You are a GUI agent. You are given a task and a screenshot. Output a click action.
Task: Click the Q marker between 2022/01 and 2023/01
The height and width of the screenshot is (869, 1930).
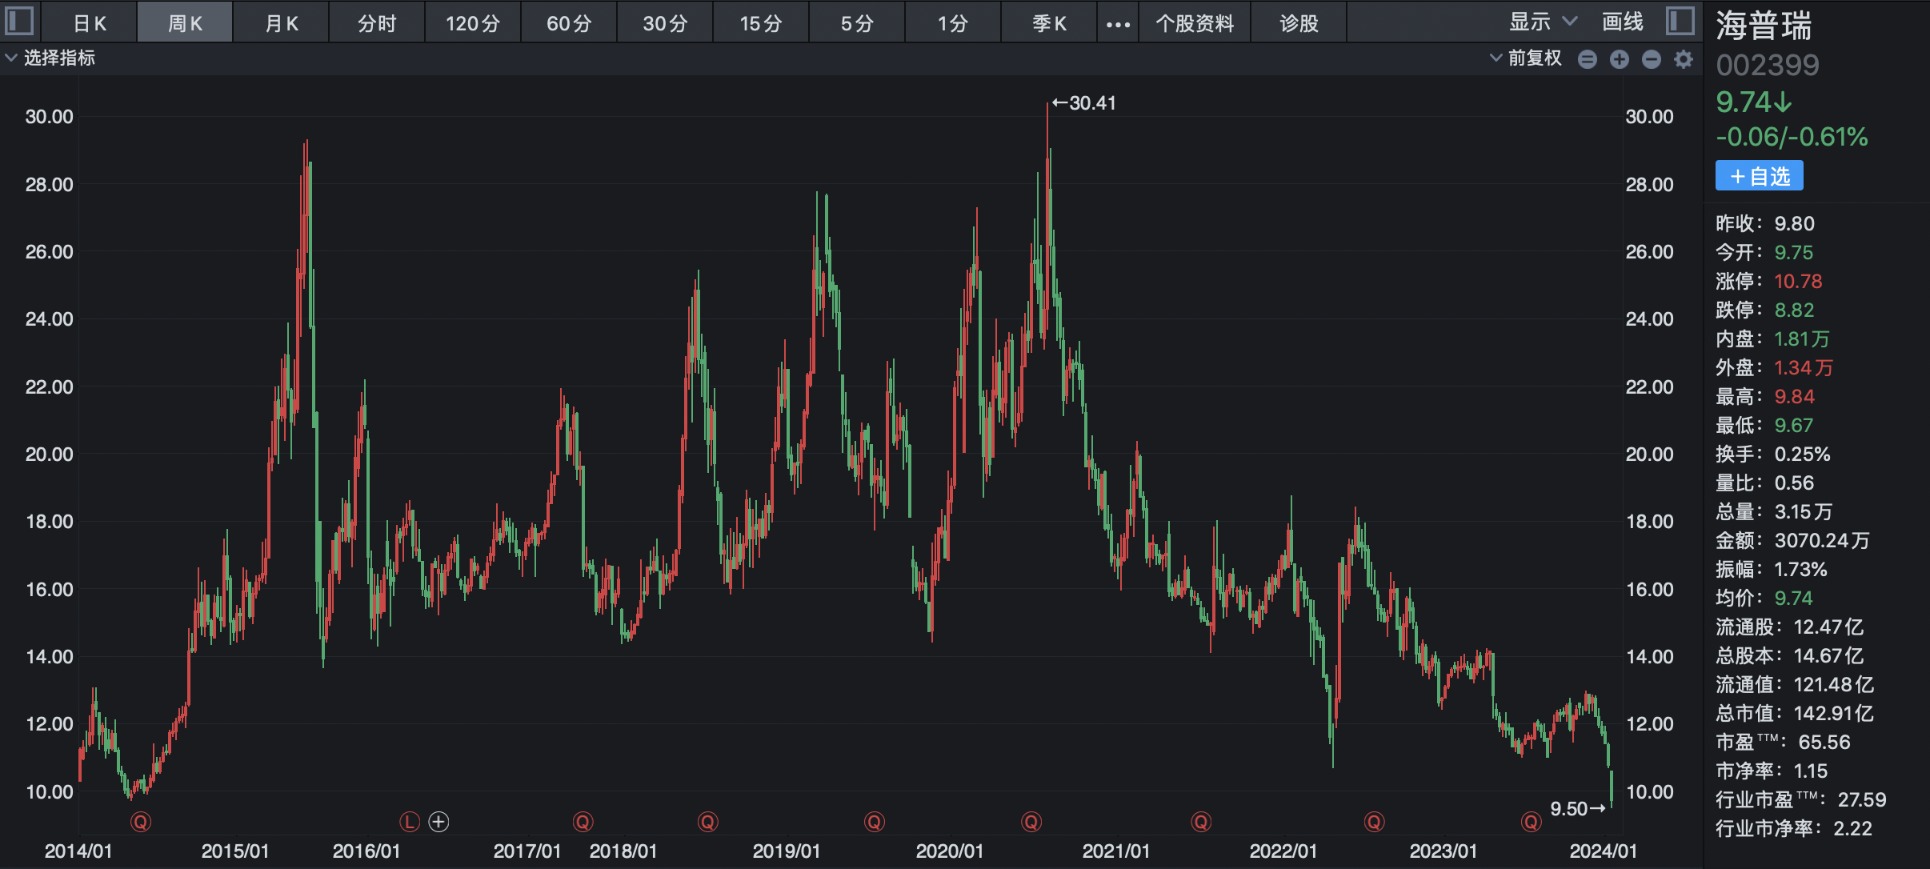(1375, 822)
